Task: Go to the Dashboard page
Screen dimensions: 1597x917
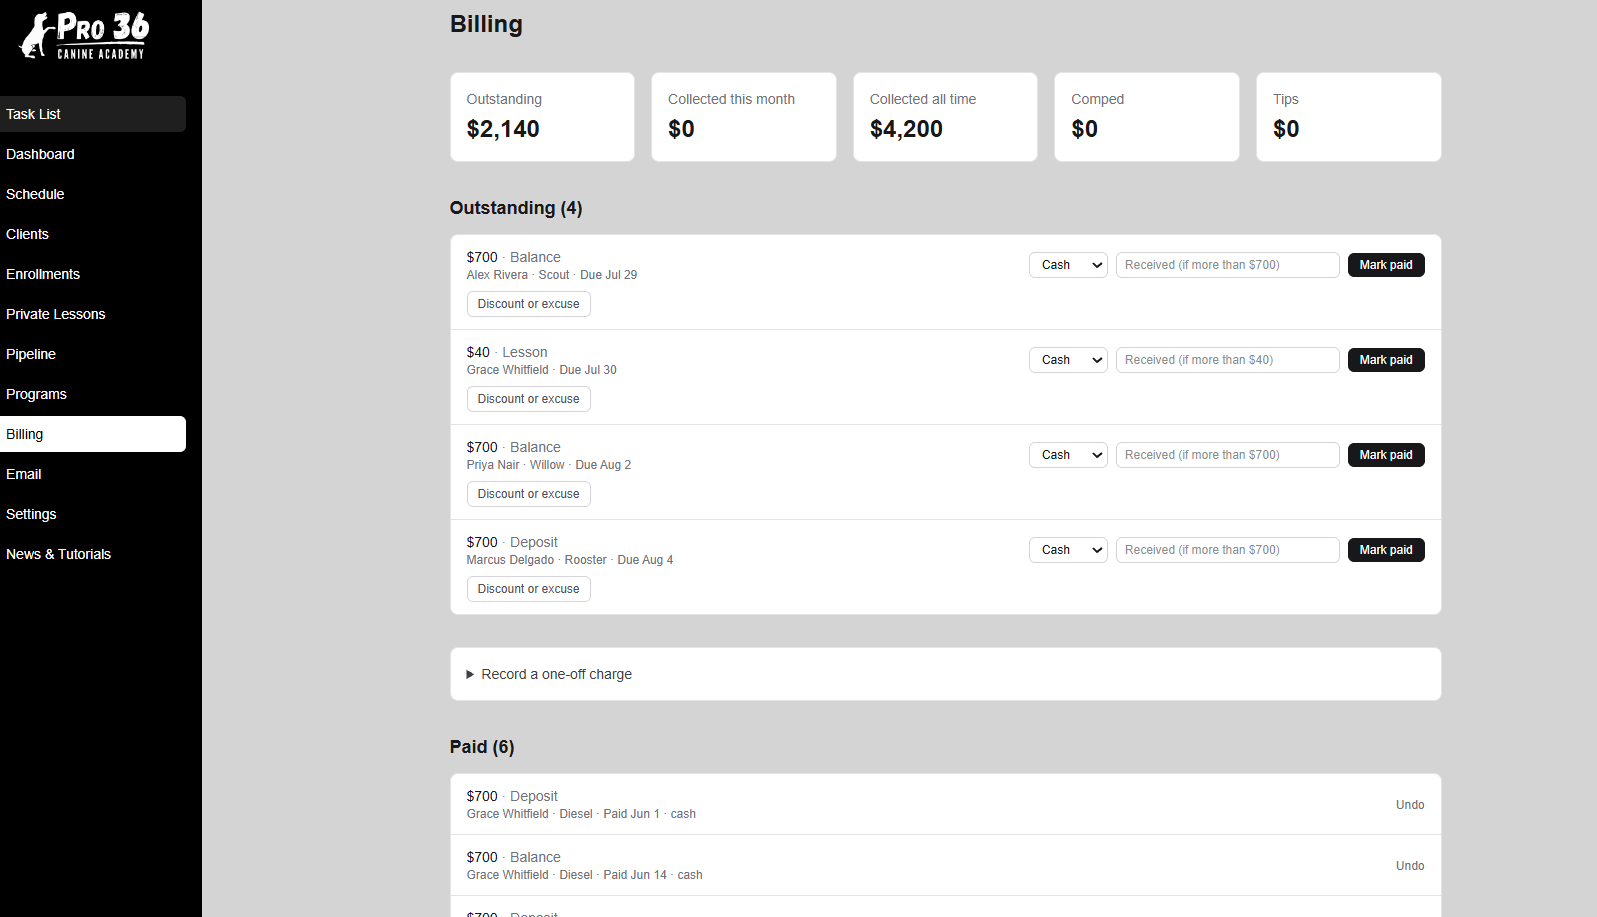Action: click(x=93, y=154)
